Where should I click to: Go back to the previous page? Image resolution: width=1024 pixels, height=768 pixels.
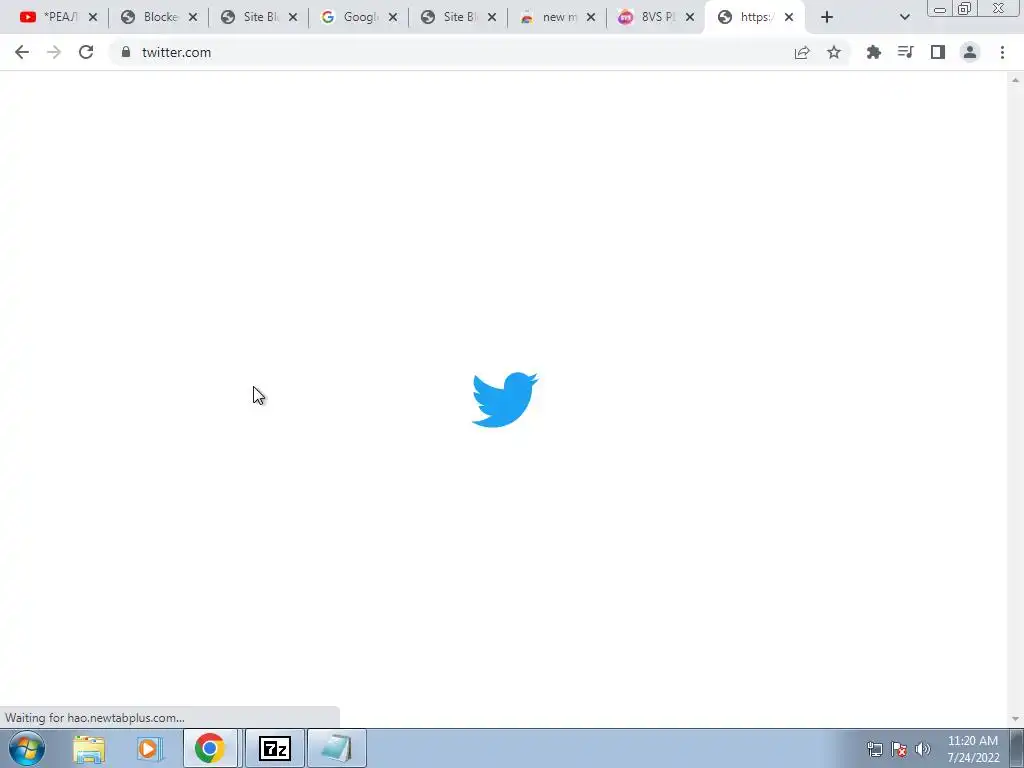tap(22, 52)
